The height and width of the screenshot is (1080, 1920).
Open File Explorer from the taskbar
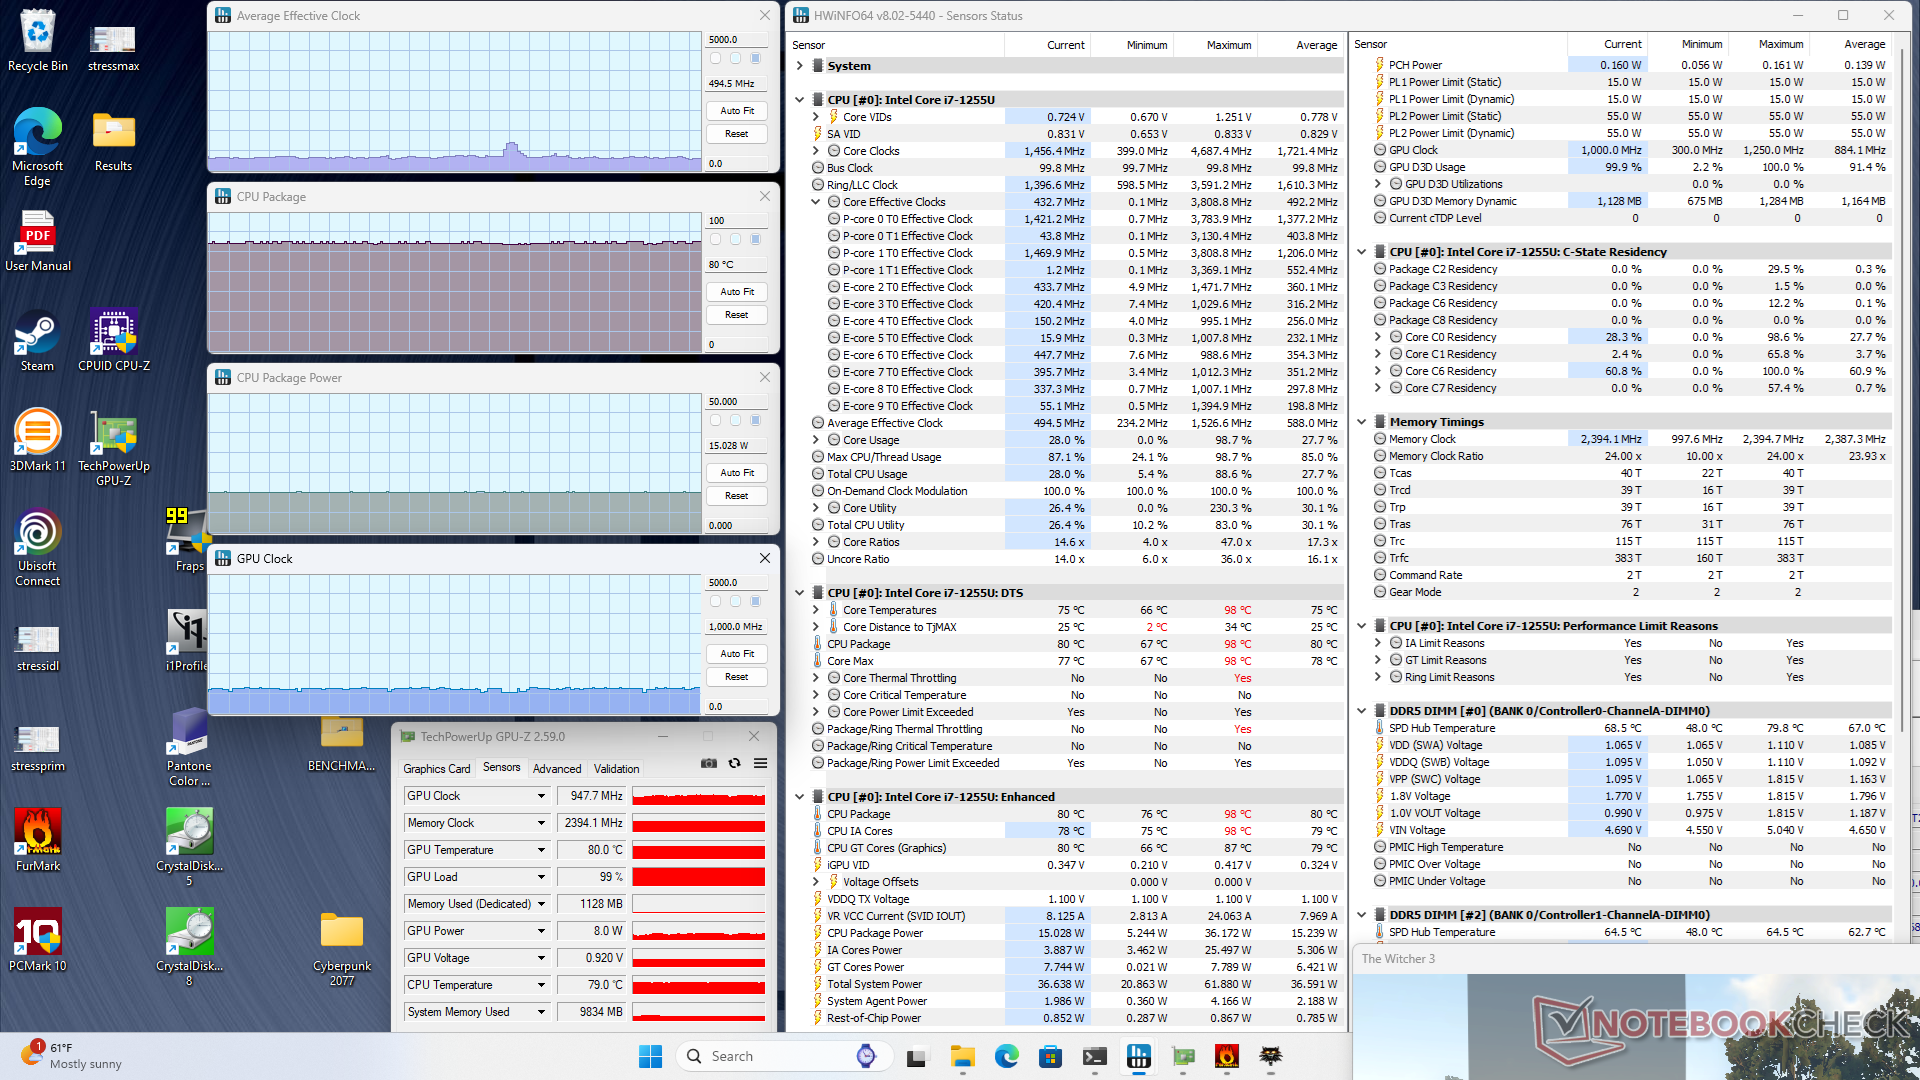(x=962, y=1056)
